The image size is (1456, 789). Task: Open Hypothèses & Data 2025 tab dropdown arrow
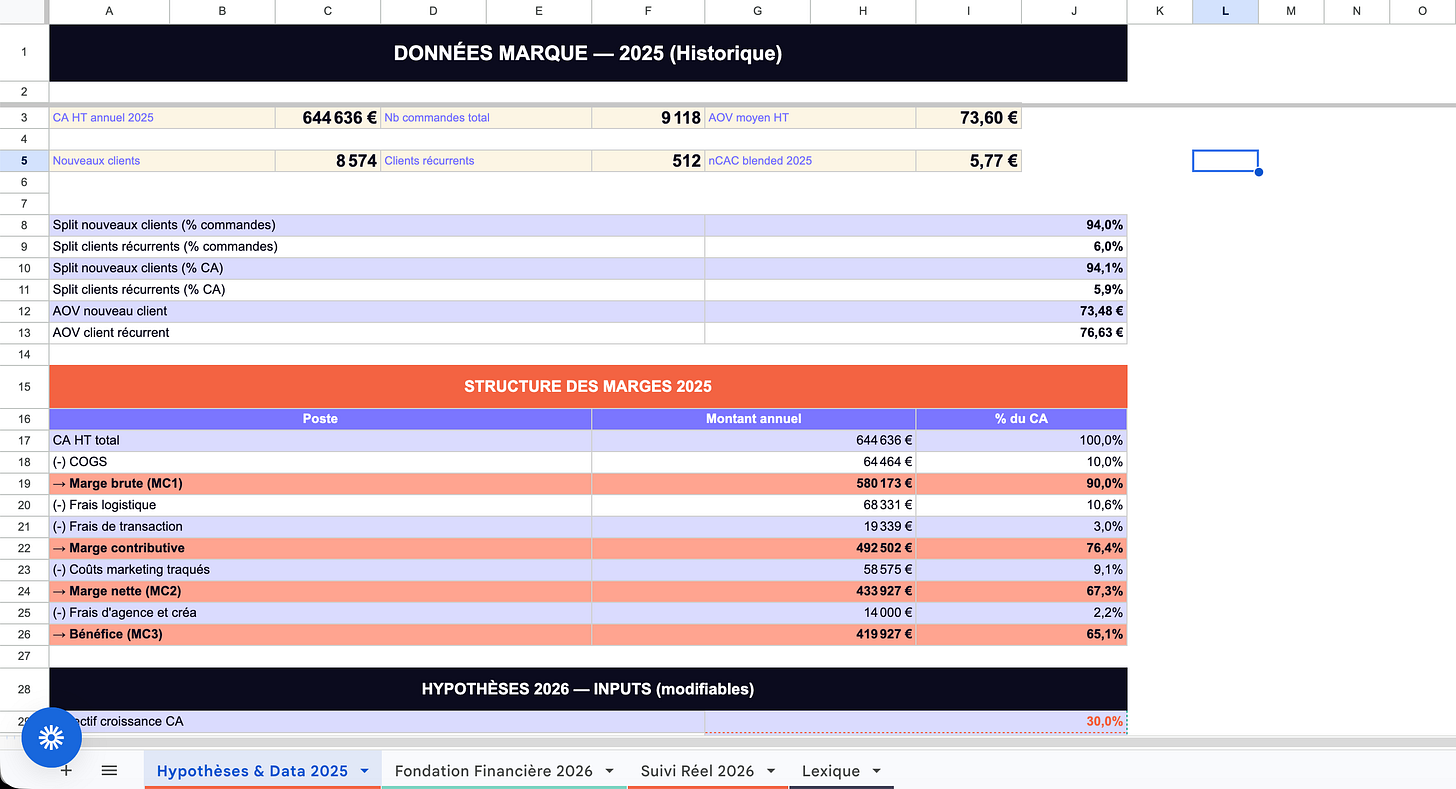pos(365,771)
